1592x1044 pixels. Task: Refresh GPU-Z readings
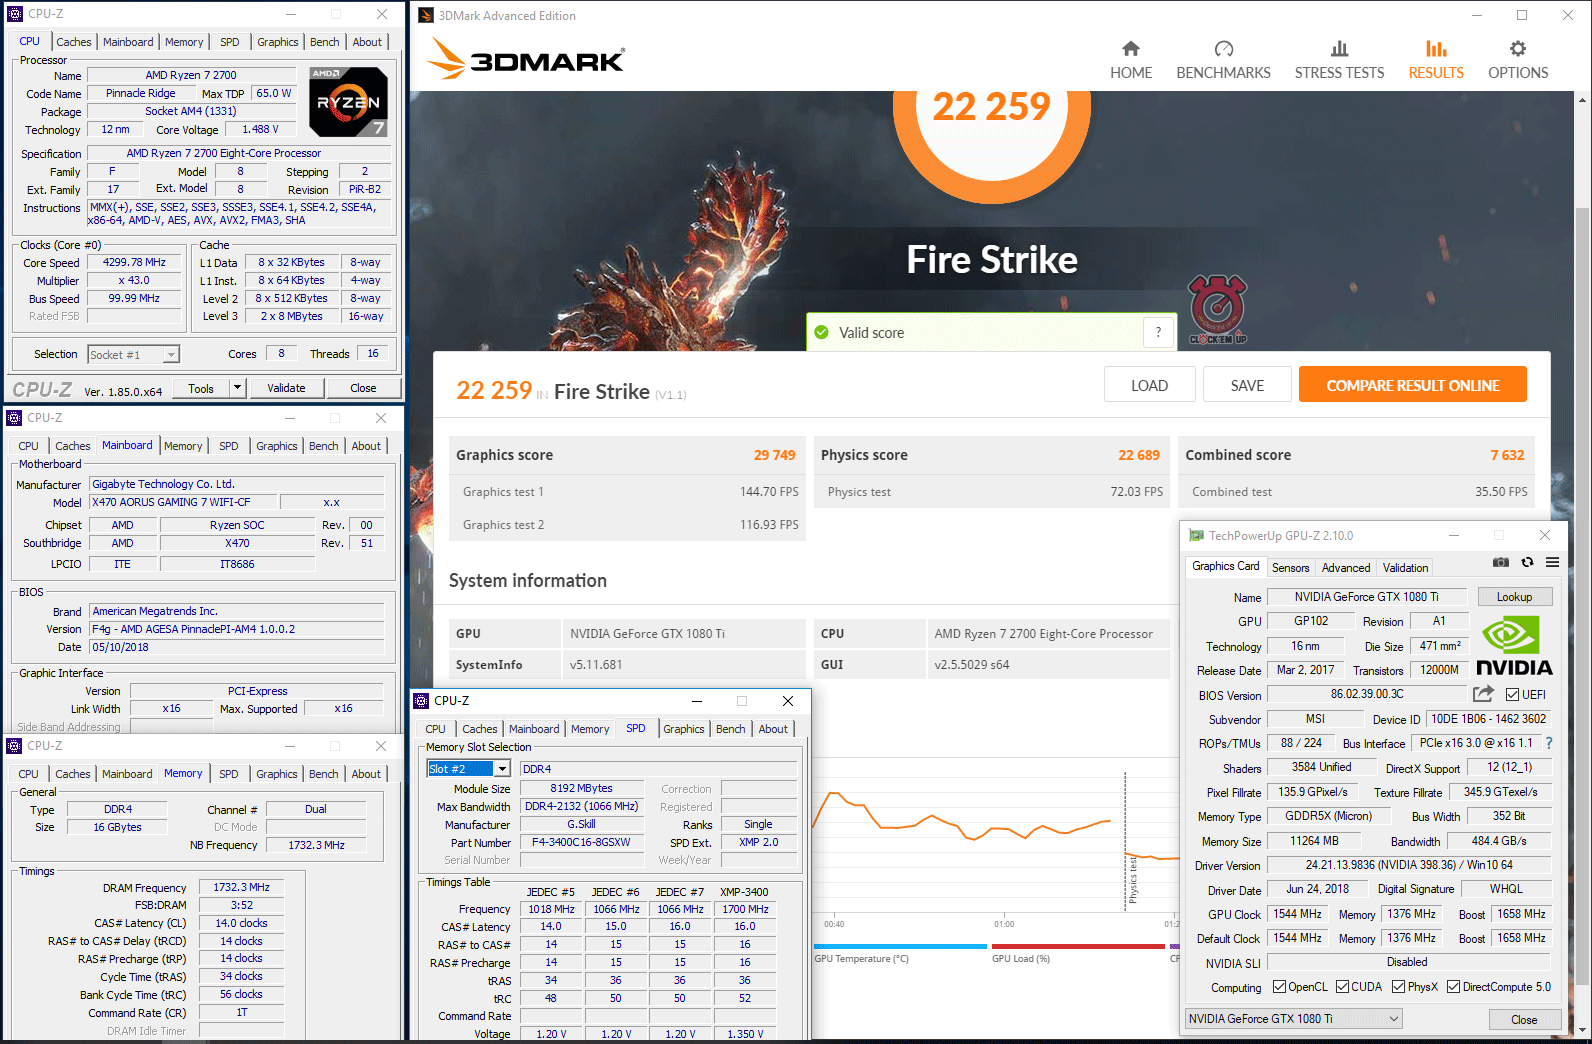pyautogui.click(x=1527, y=563)
